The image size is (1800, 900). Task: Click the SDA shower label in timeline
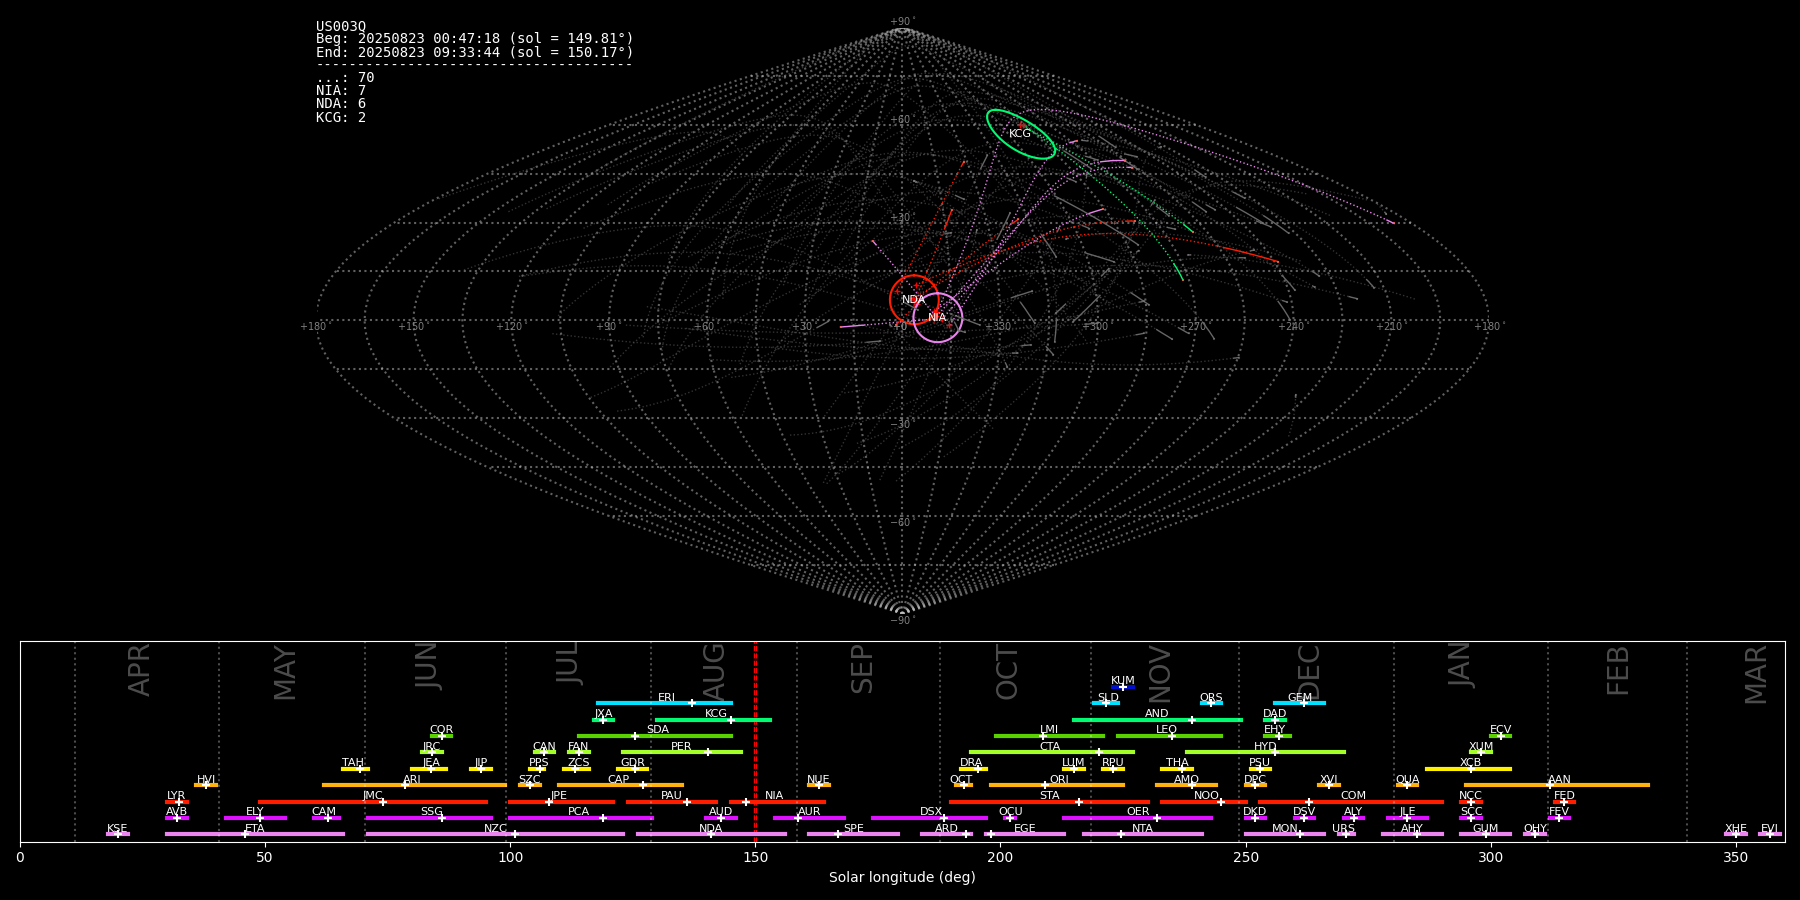[658, 730]
